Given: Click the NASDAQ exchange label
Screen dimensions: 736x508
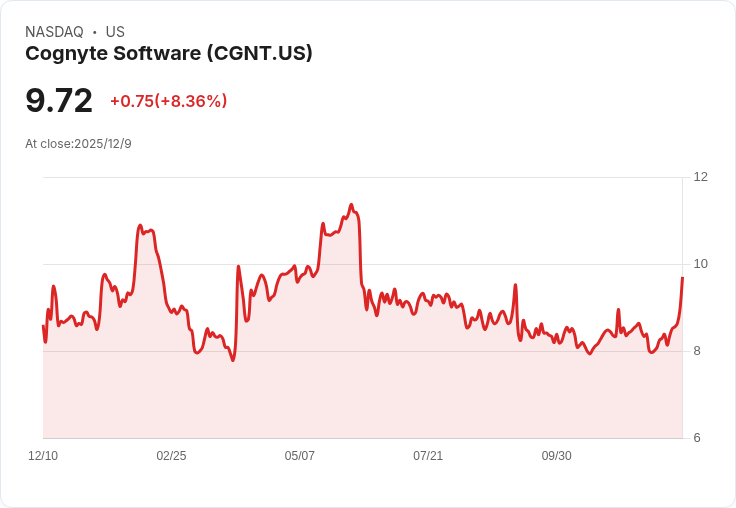Looking at the screenshot, I should point(54,32).
